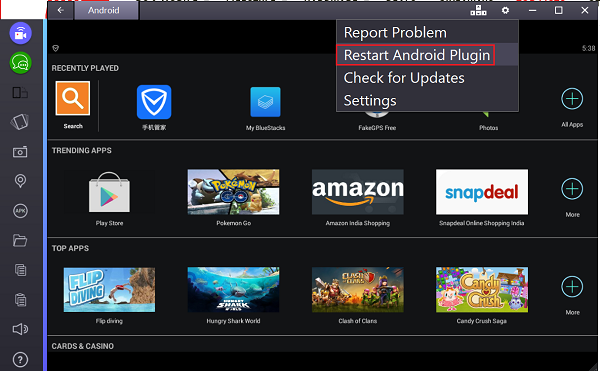Click the paste clipboard icon in sidebar
The width and height of the screenshot is (600, 371).
point(20,299)
